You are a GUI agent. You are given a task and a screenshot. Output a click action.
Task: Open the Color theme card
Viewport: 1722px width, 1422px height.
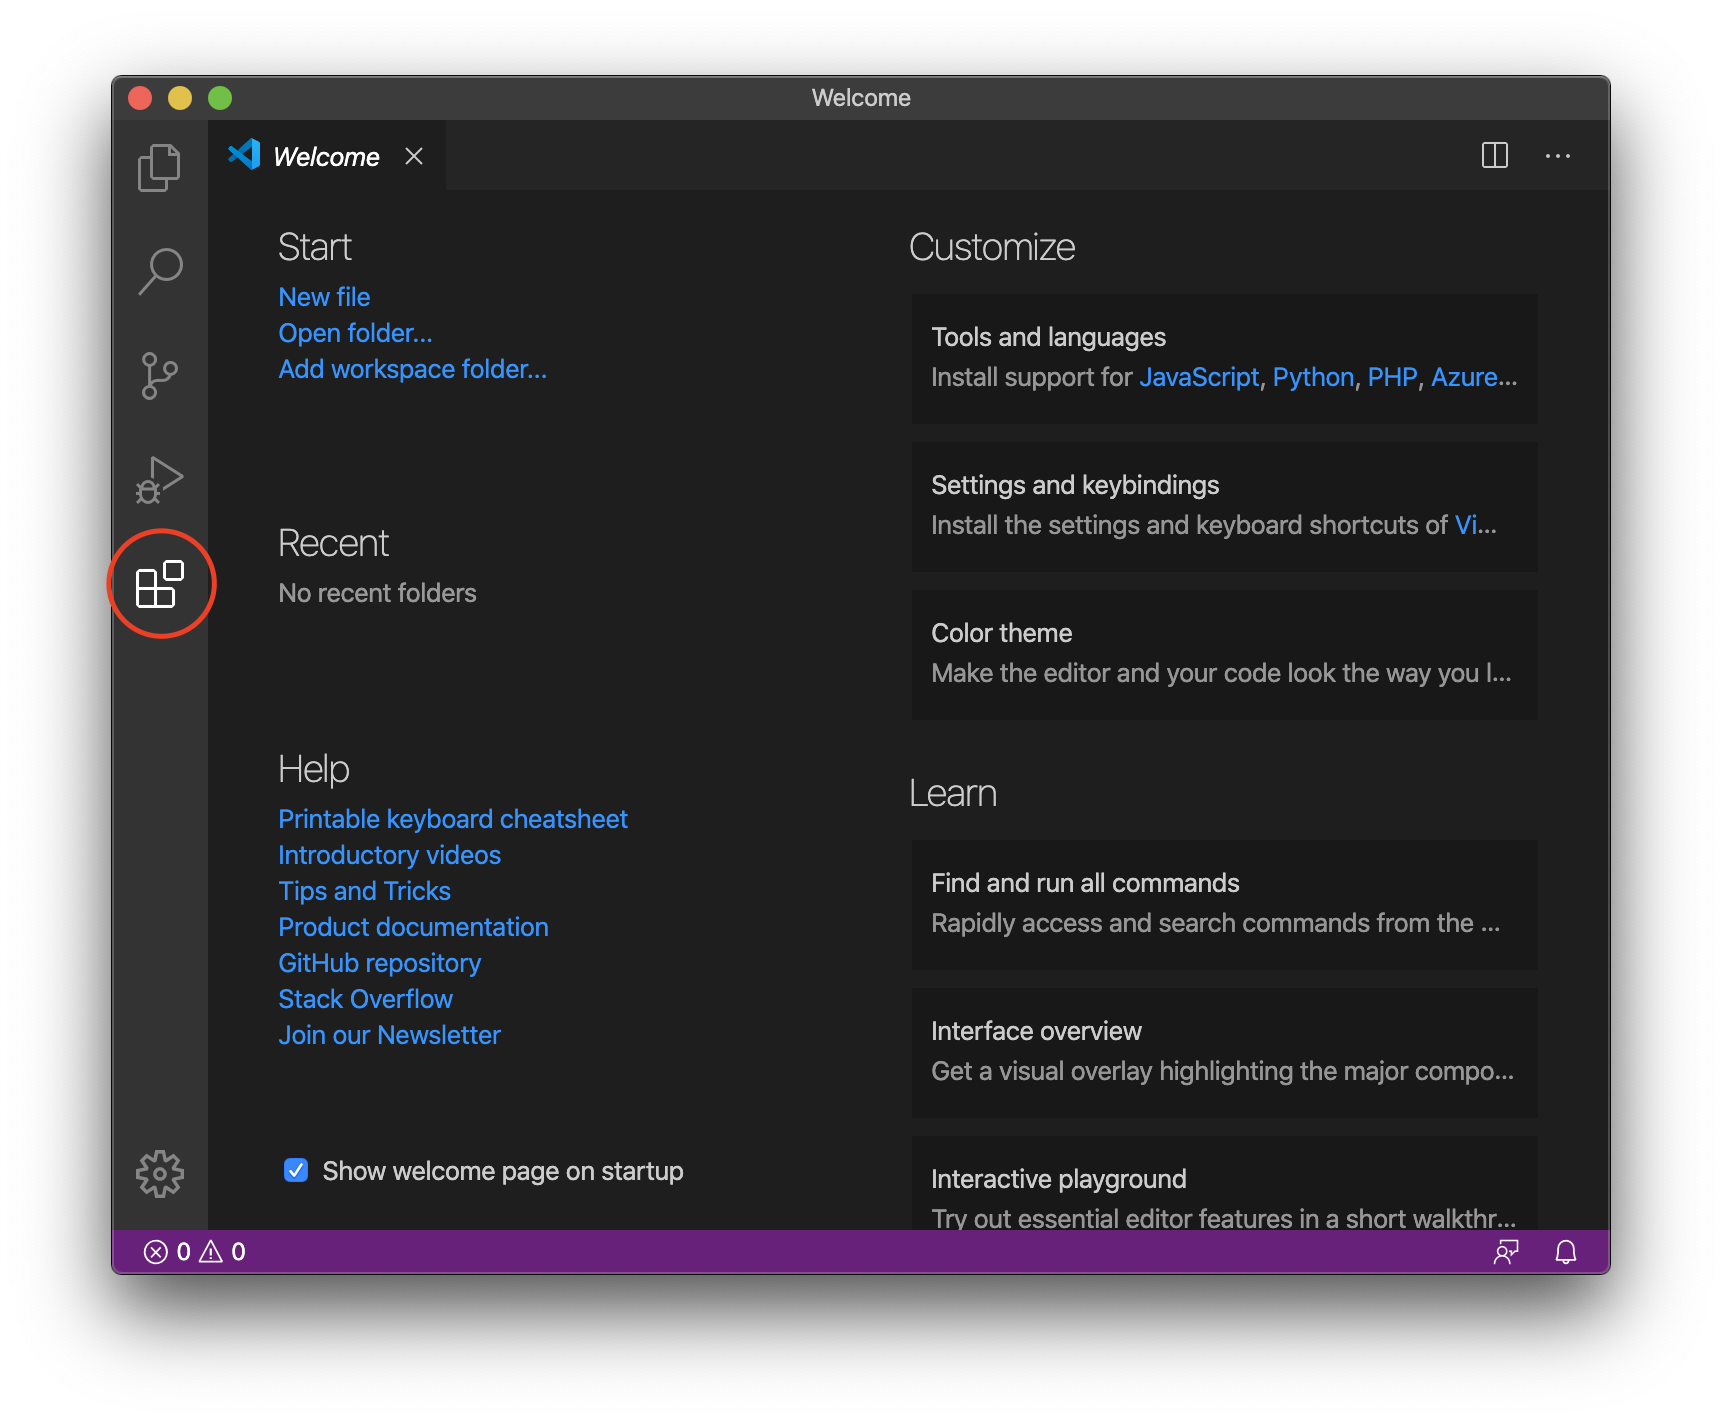pyautogui.click(x=1225, y=654)
